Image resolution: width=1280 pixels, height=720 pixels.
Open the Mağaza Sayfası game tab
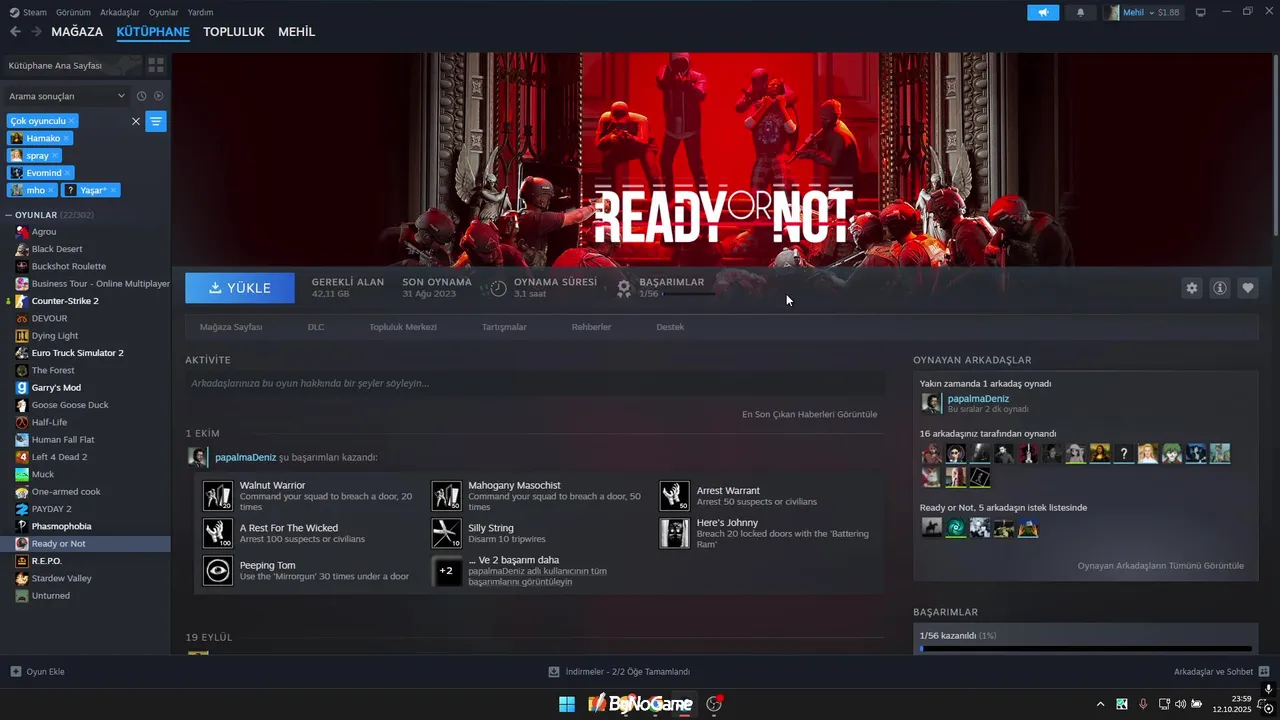(x=231, y=327)
